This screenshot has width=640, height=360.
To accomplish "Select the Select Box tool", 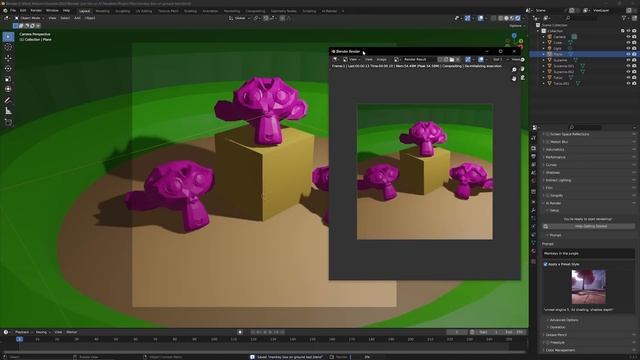I will [x=8, y=37].
